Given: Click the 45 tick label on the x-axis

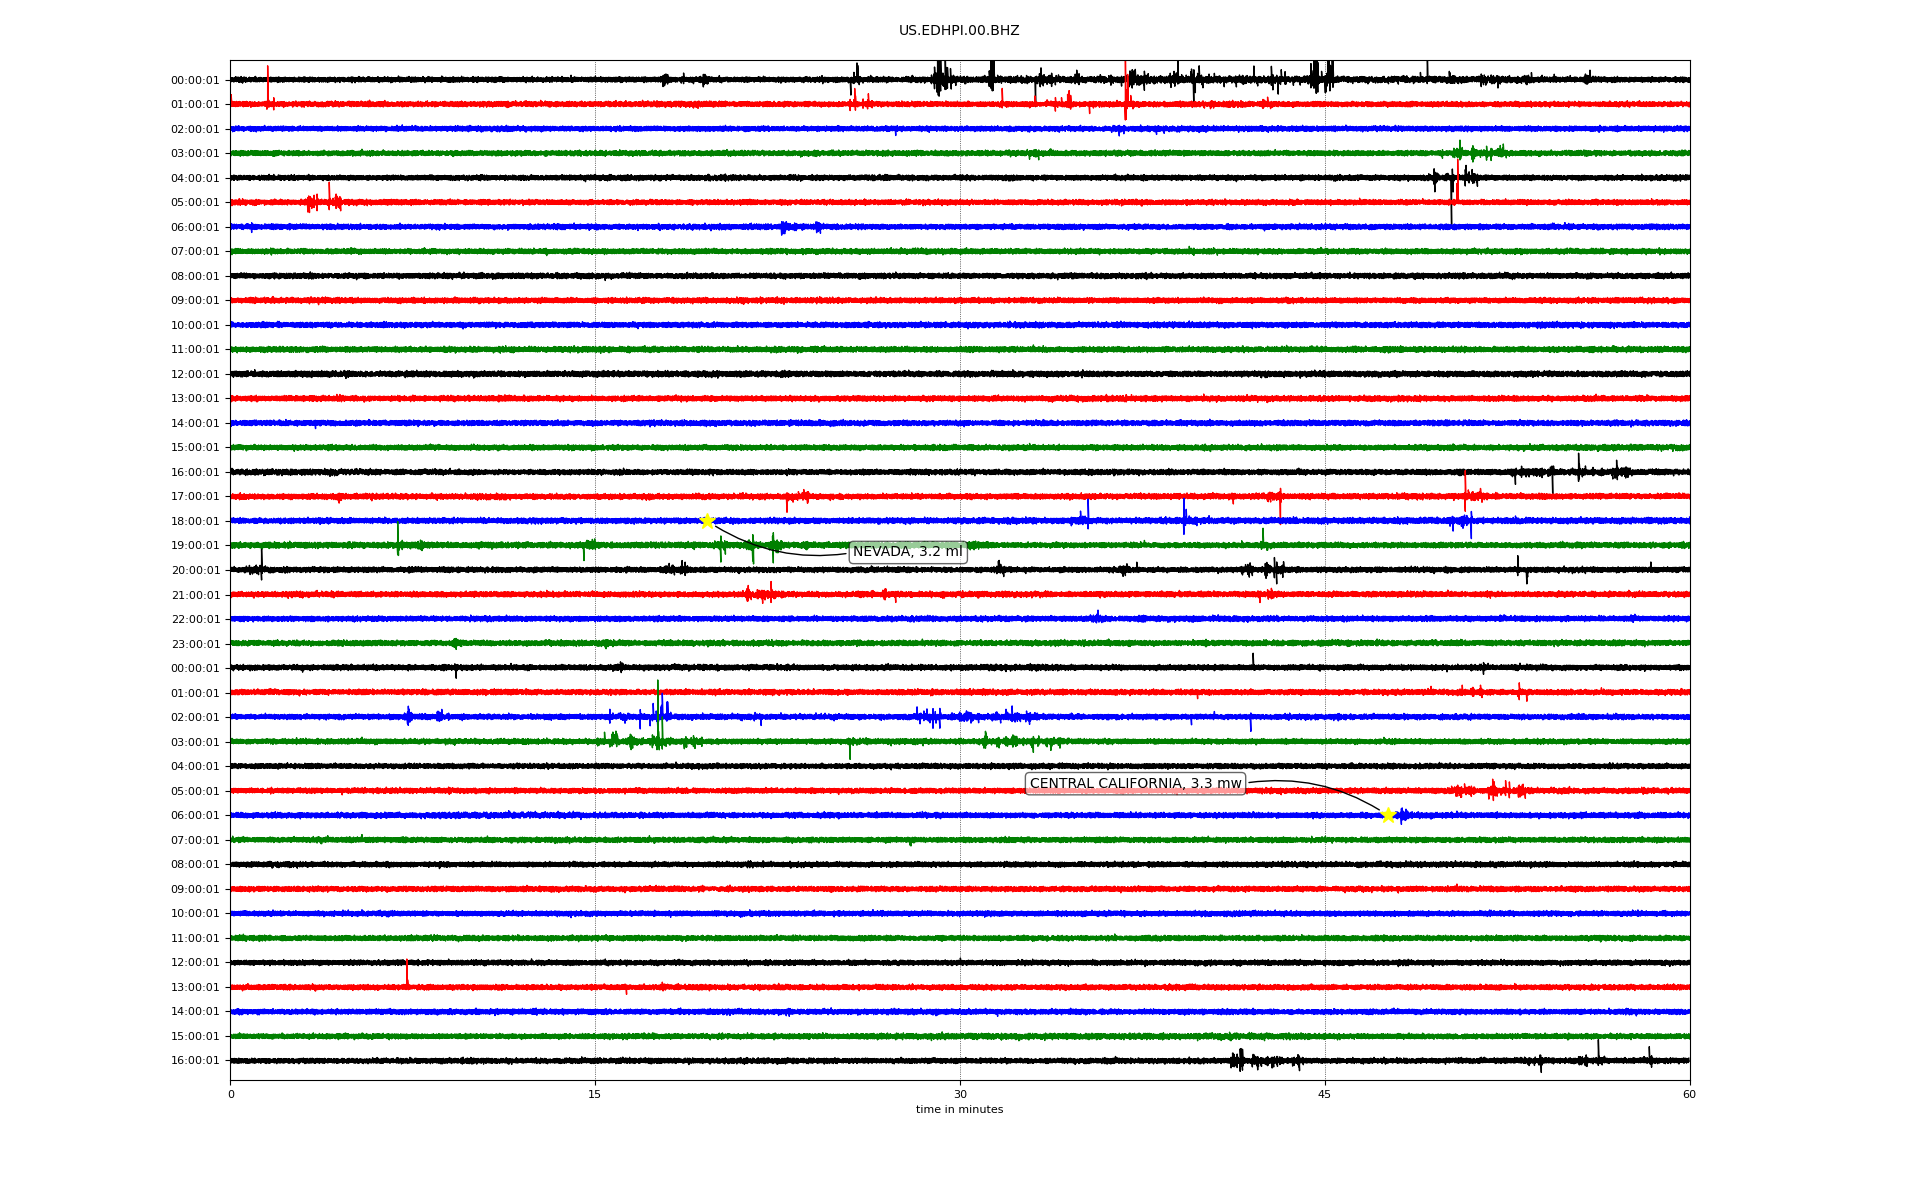Looking at the screenshot, I should tap(1325, 1094).
